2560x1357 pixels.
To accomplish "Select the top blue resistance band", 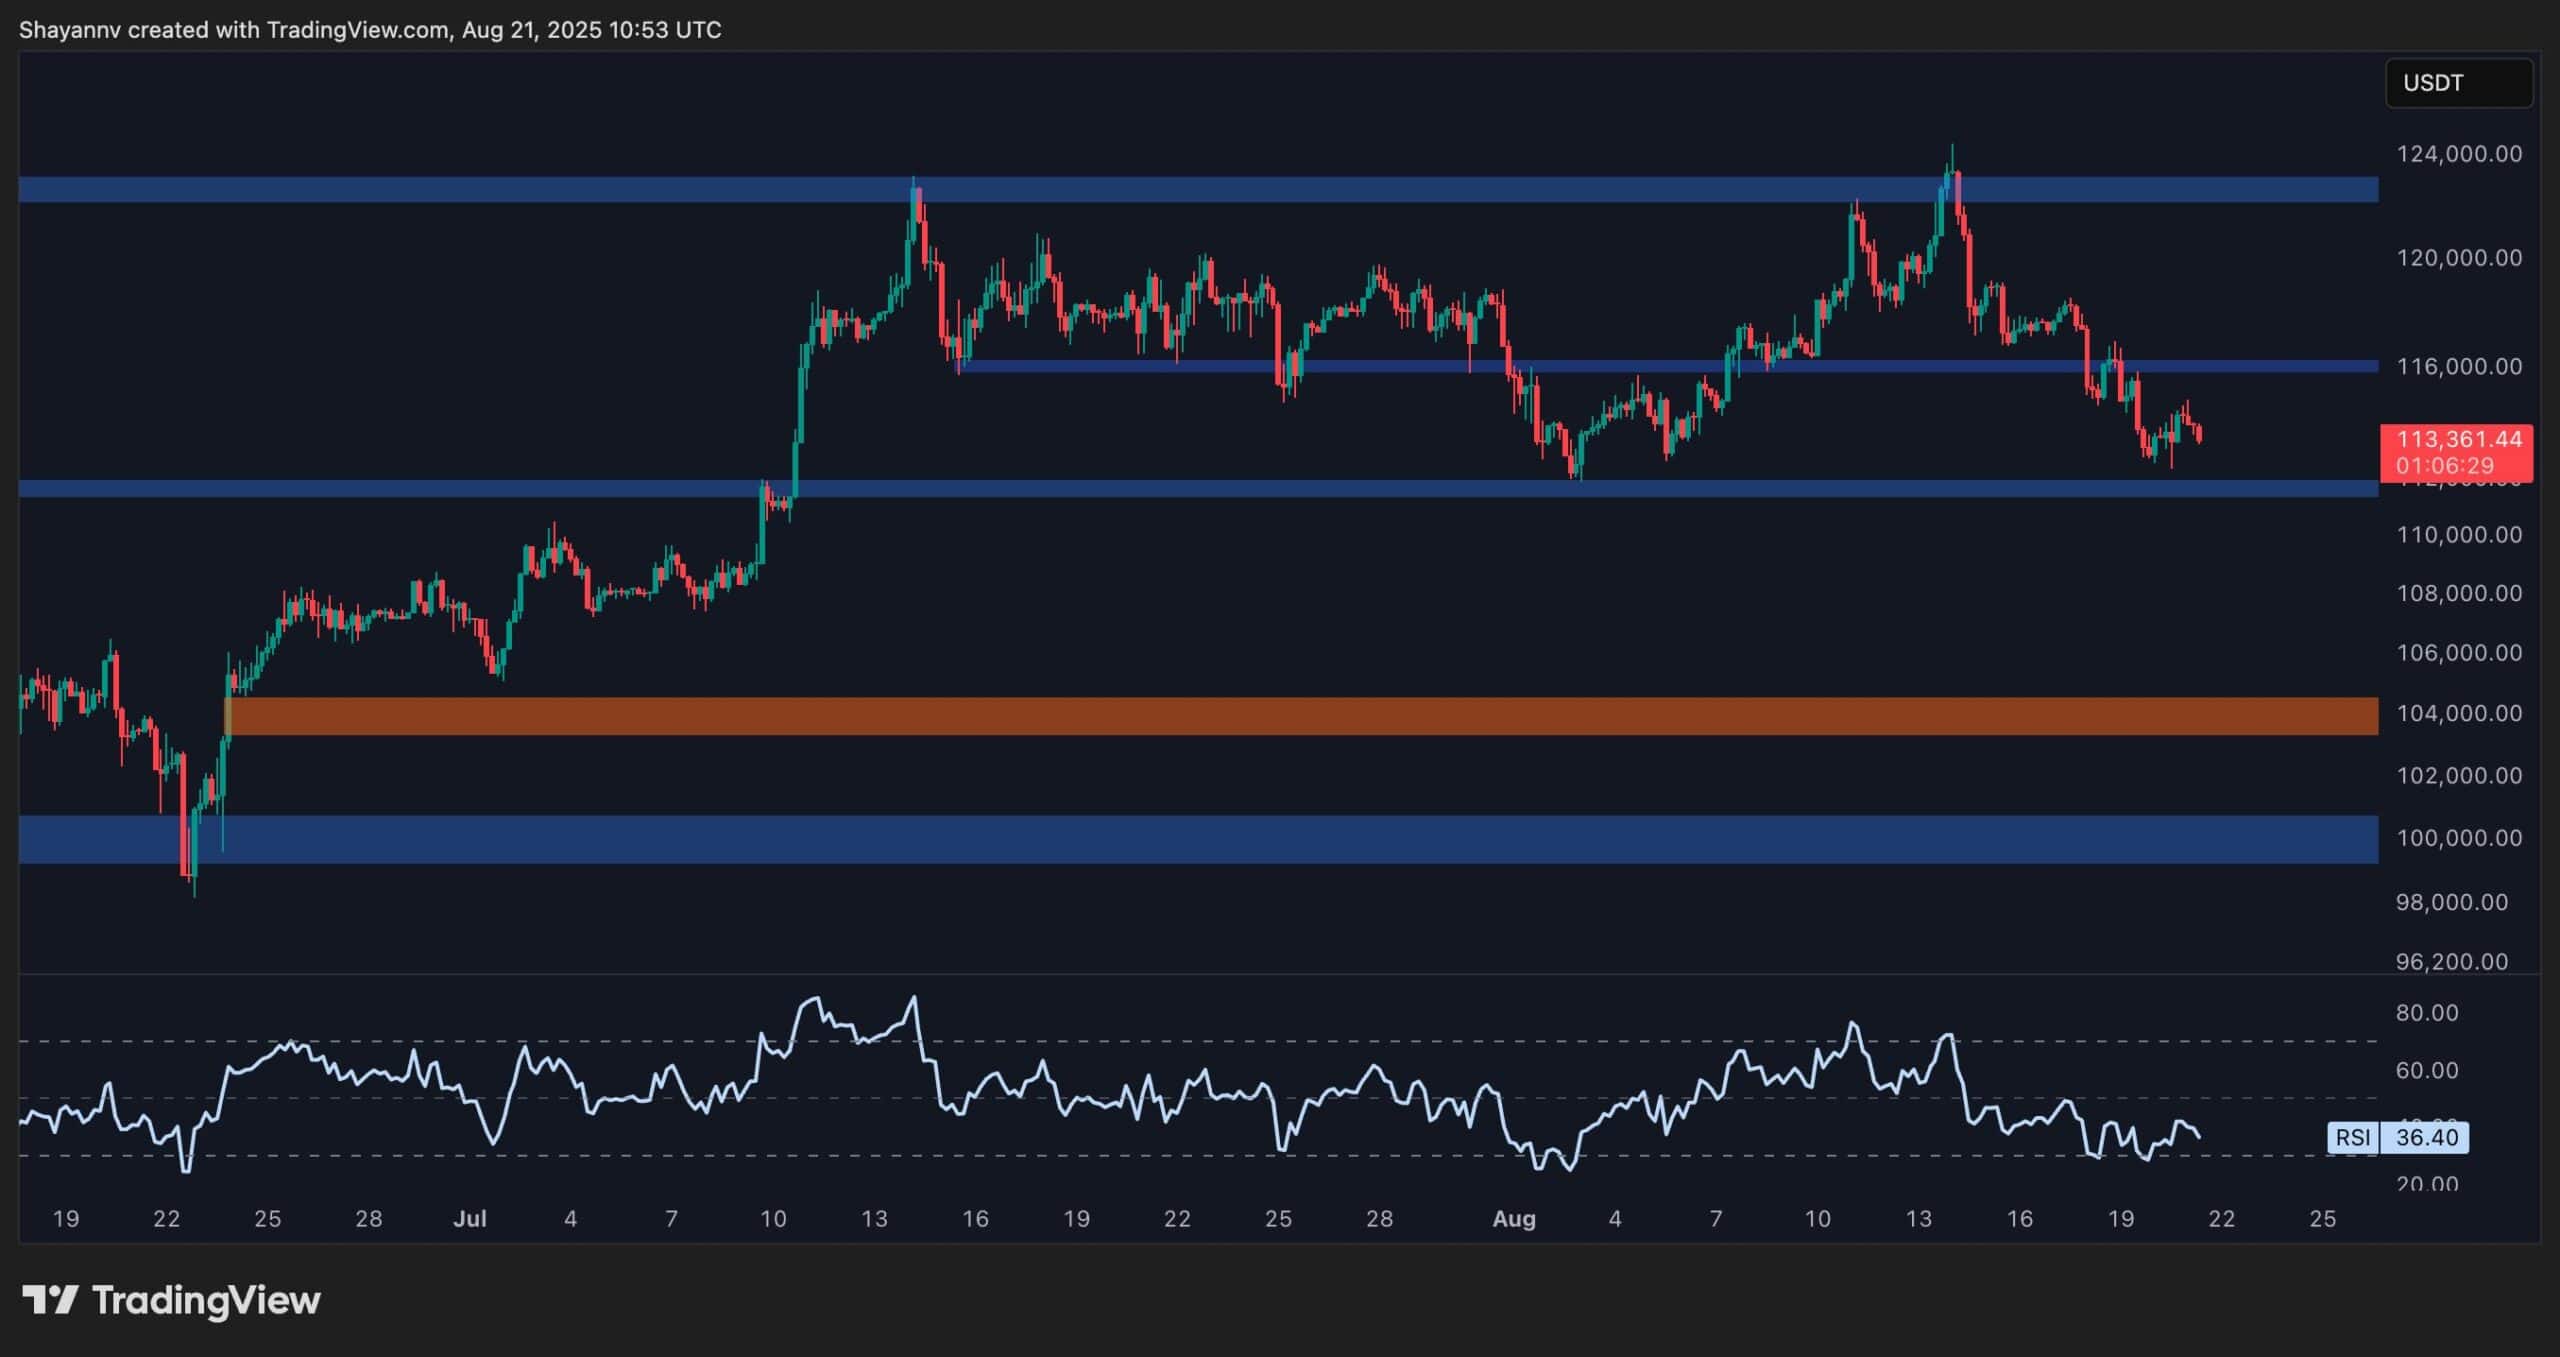I will (x=1198, y=189).
